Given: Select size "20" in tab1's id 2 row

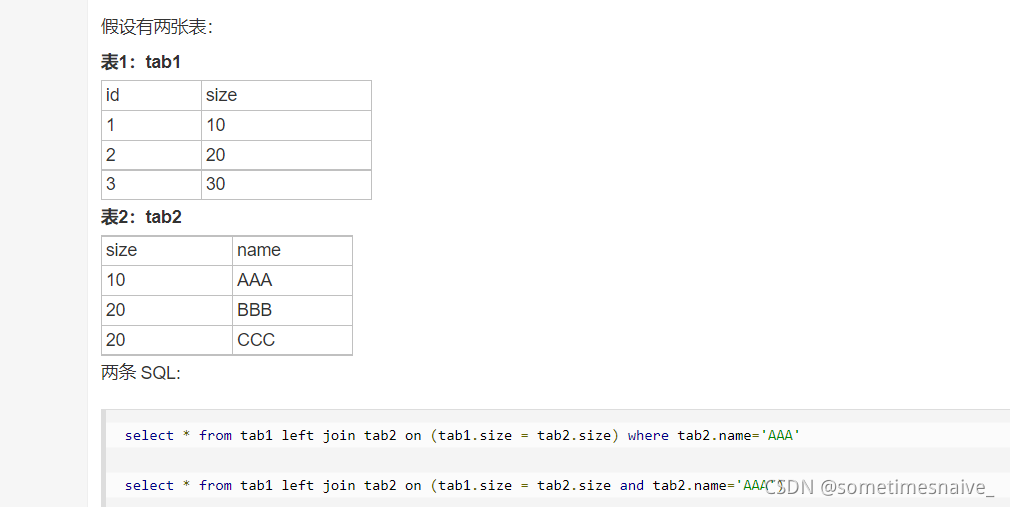Looking at the screenshot, I should pos(287,155).
